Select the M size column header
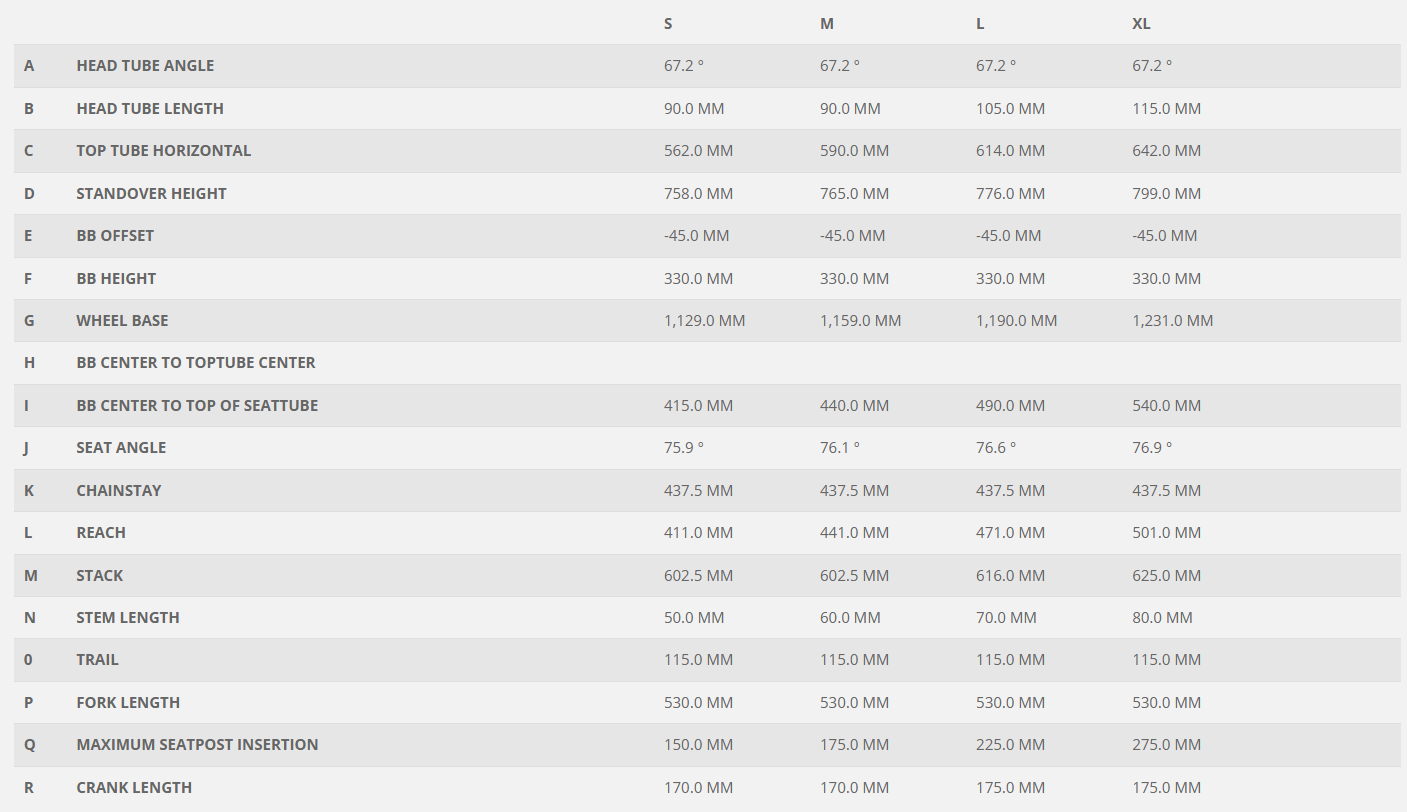The width and height of the screenshot is (1407, 812). pyautogui.click(x=826, y=23)
